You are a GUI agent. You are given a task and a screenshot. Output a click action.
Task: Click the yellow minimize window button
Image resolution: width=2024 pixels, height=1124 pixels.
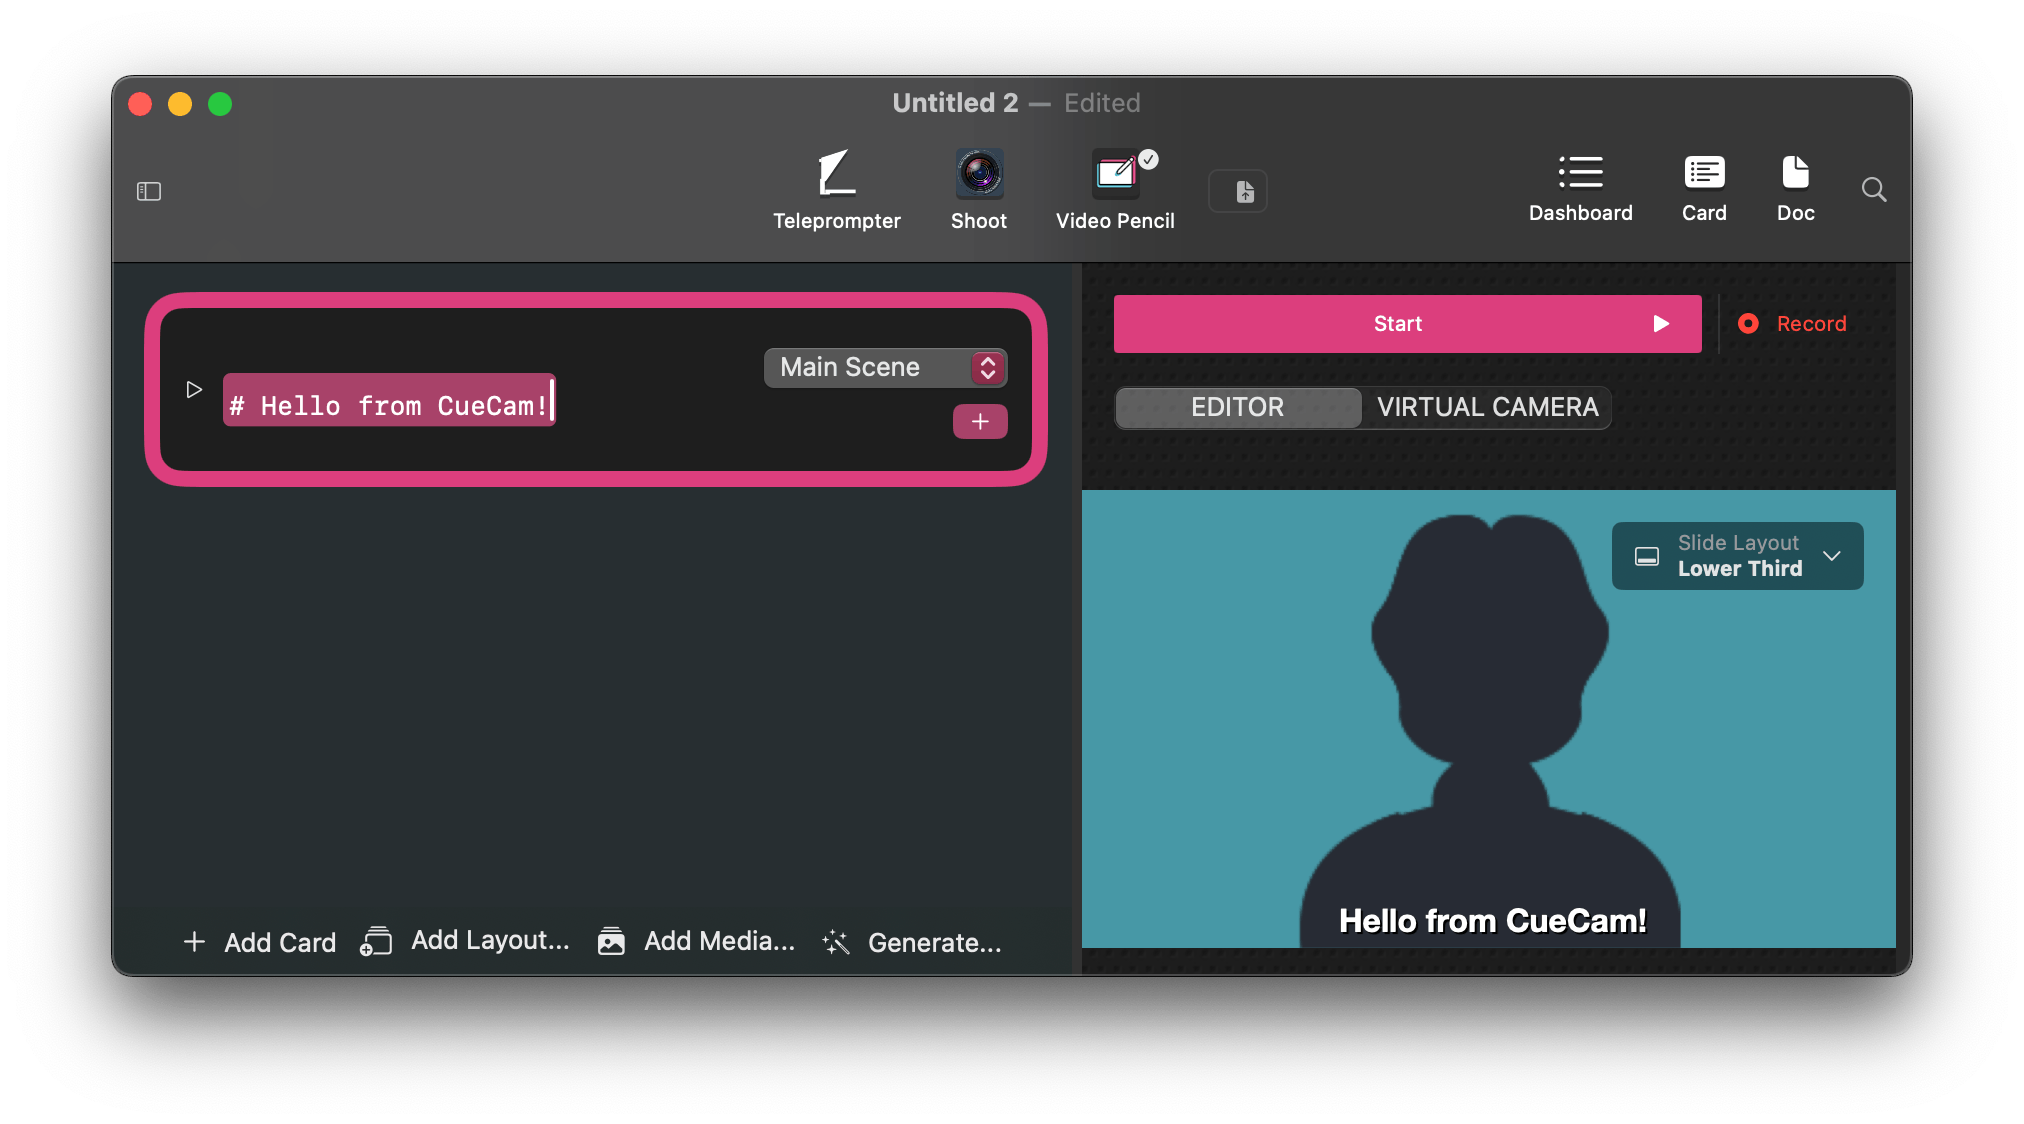[180, 104]
